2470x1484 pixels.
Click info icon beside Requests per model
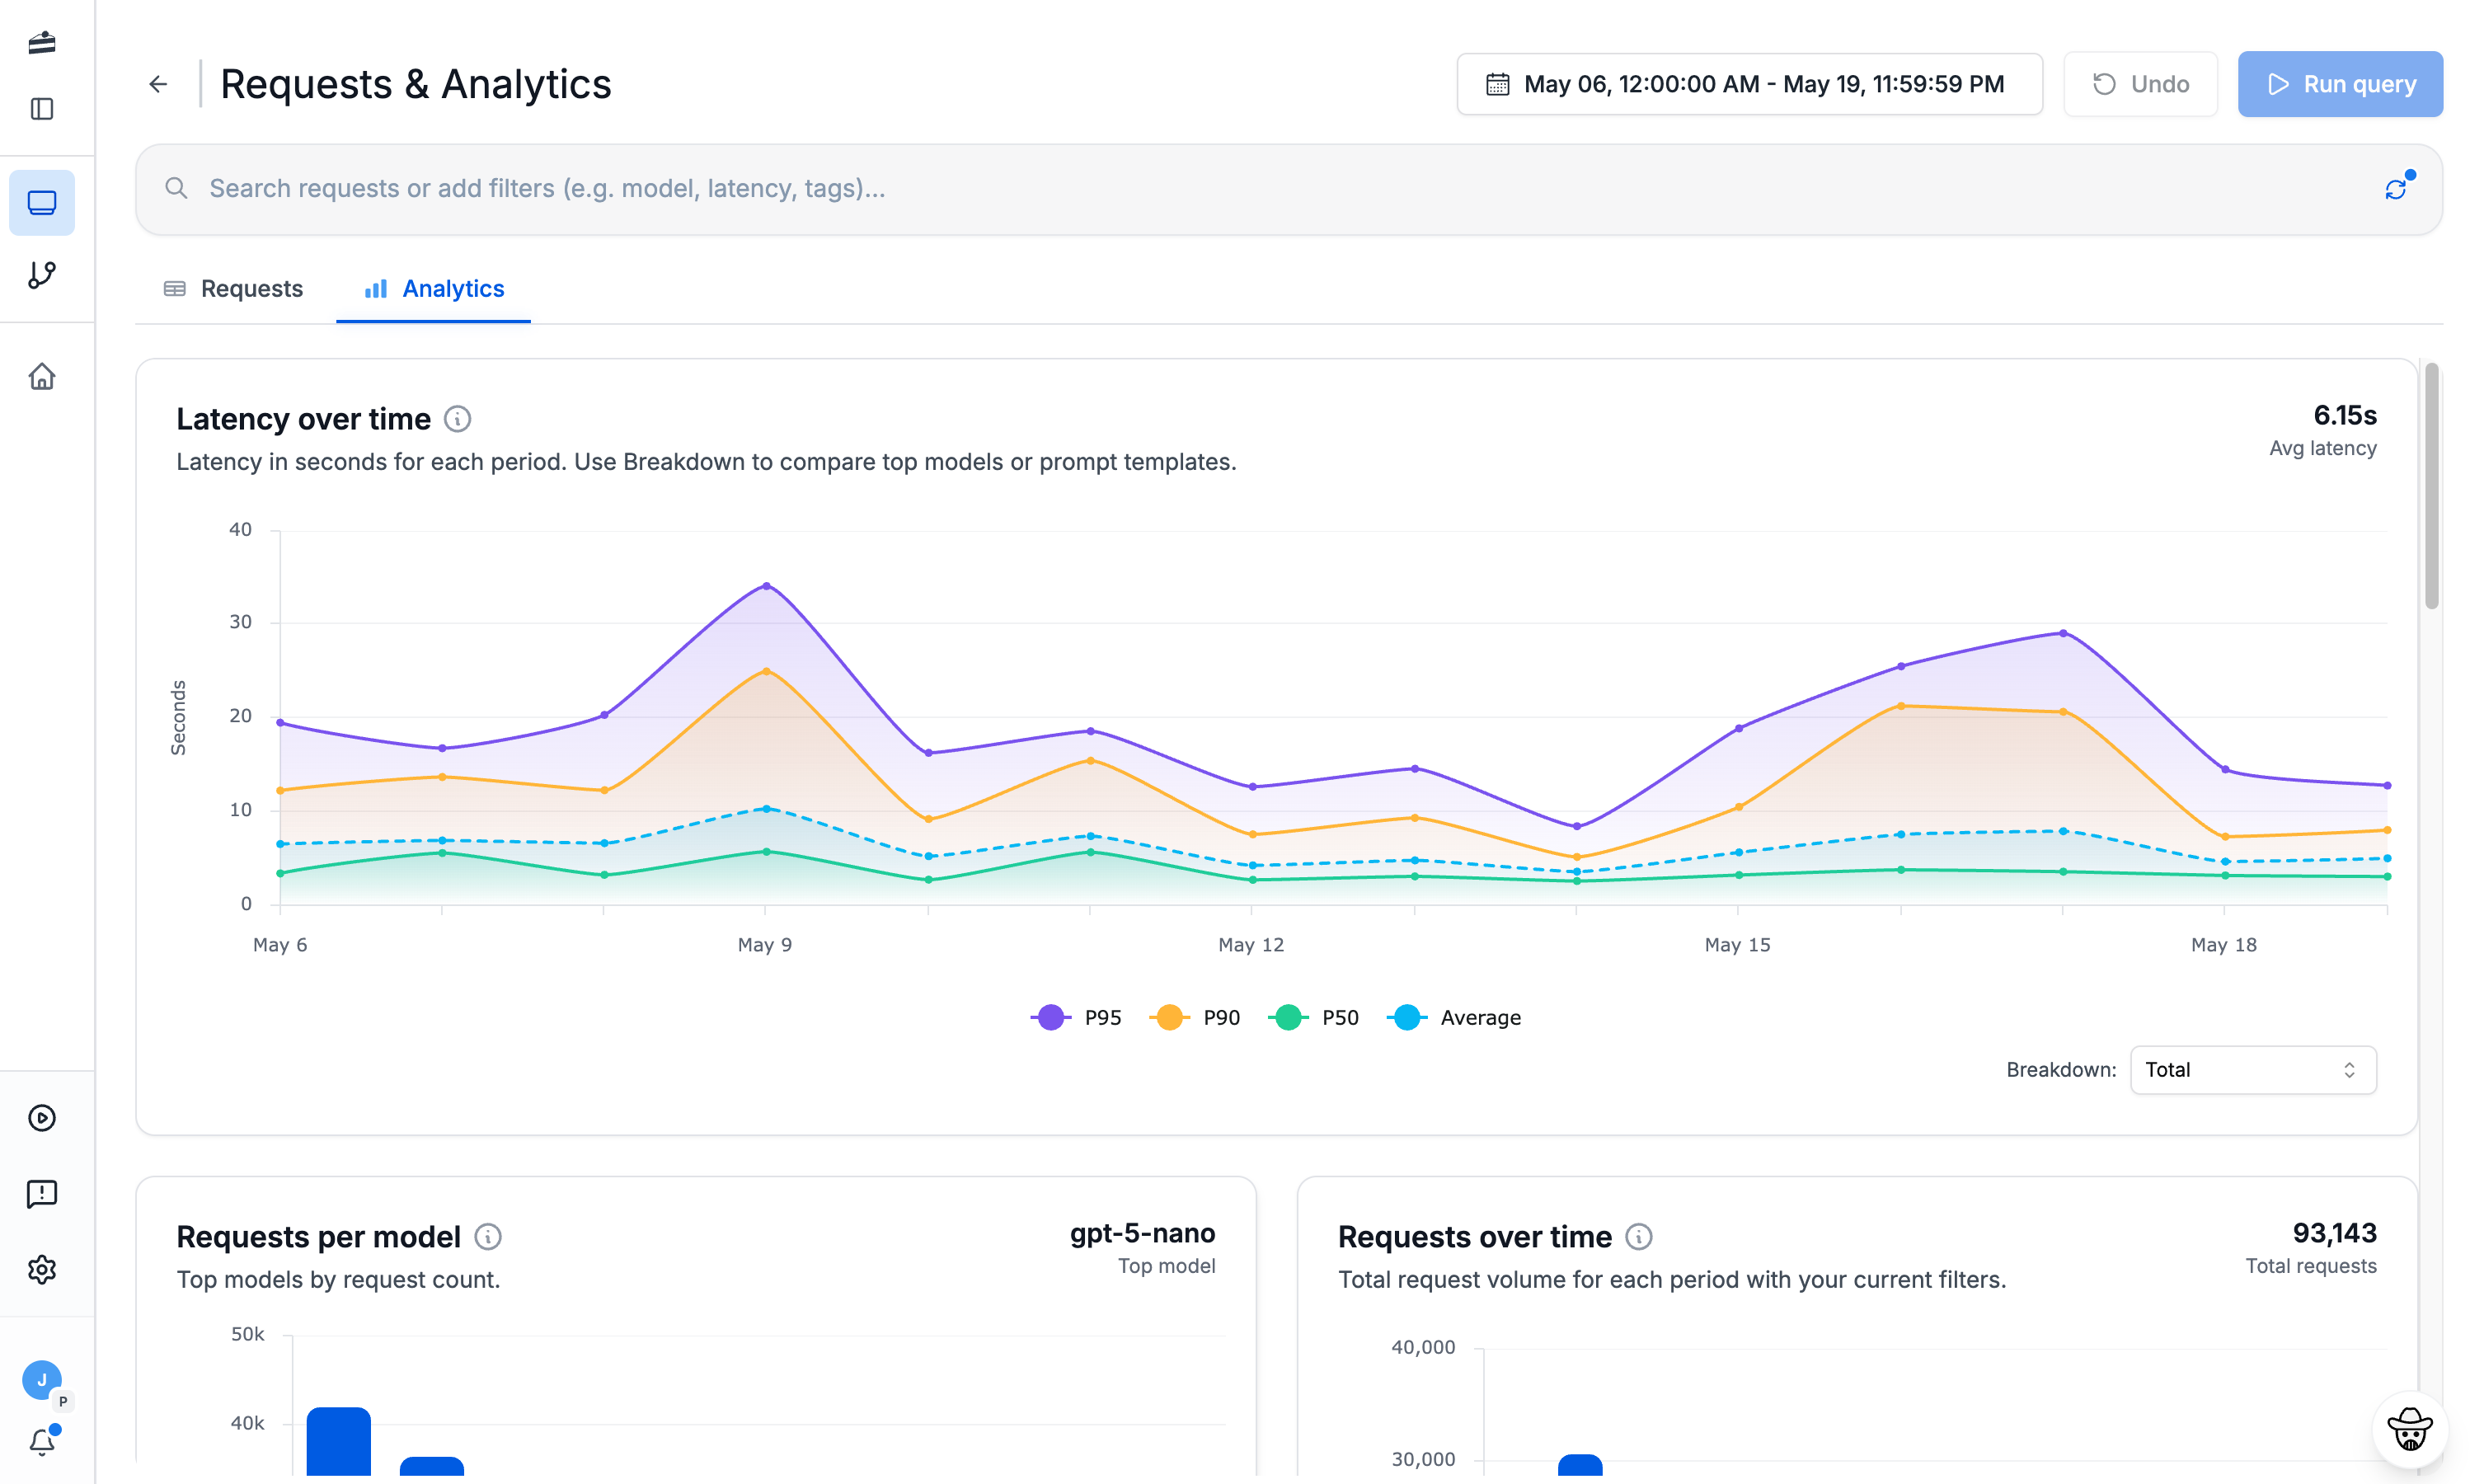click(x=487, y=1237)
